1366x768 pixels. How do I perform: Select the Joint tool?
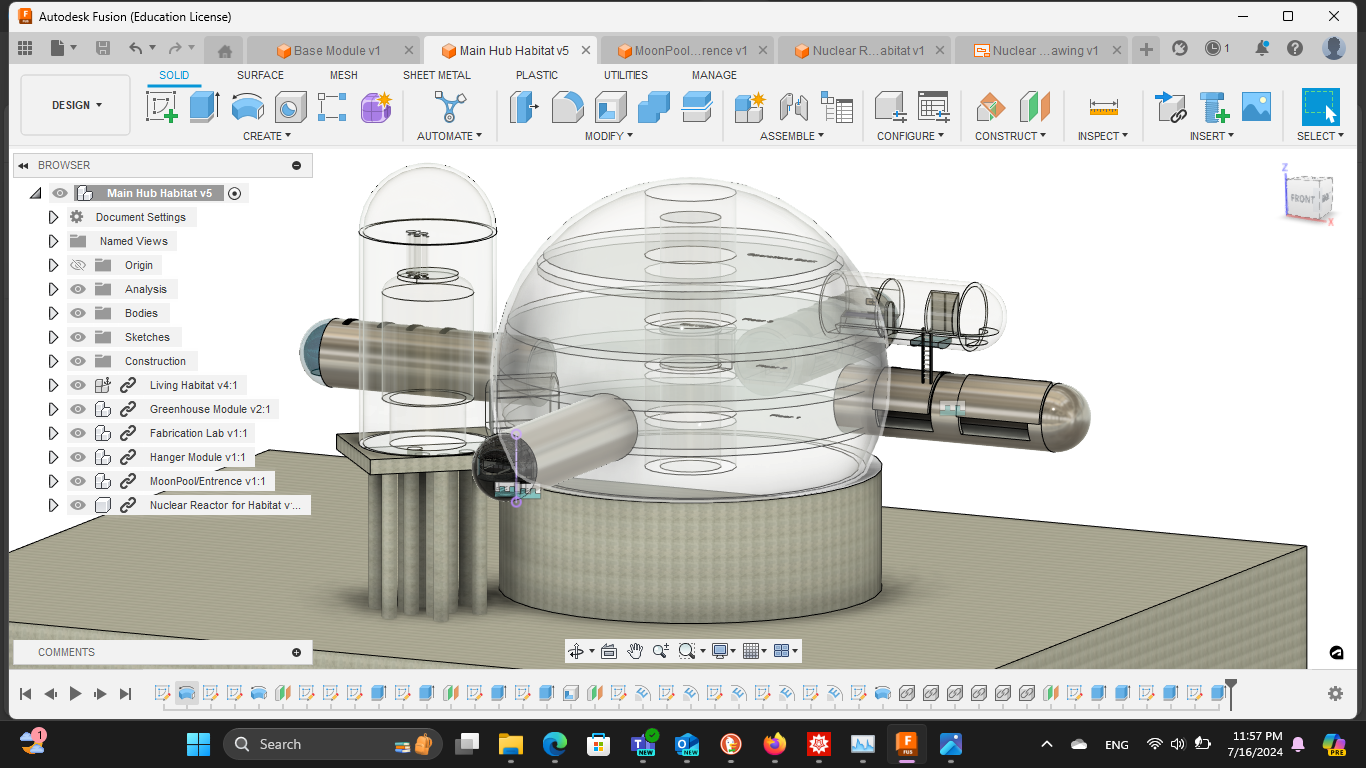[792, 106]
